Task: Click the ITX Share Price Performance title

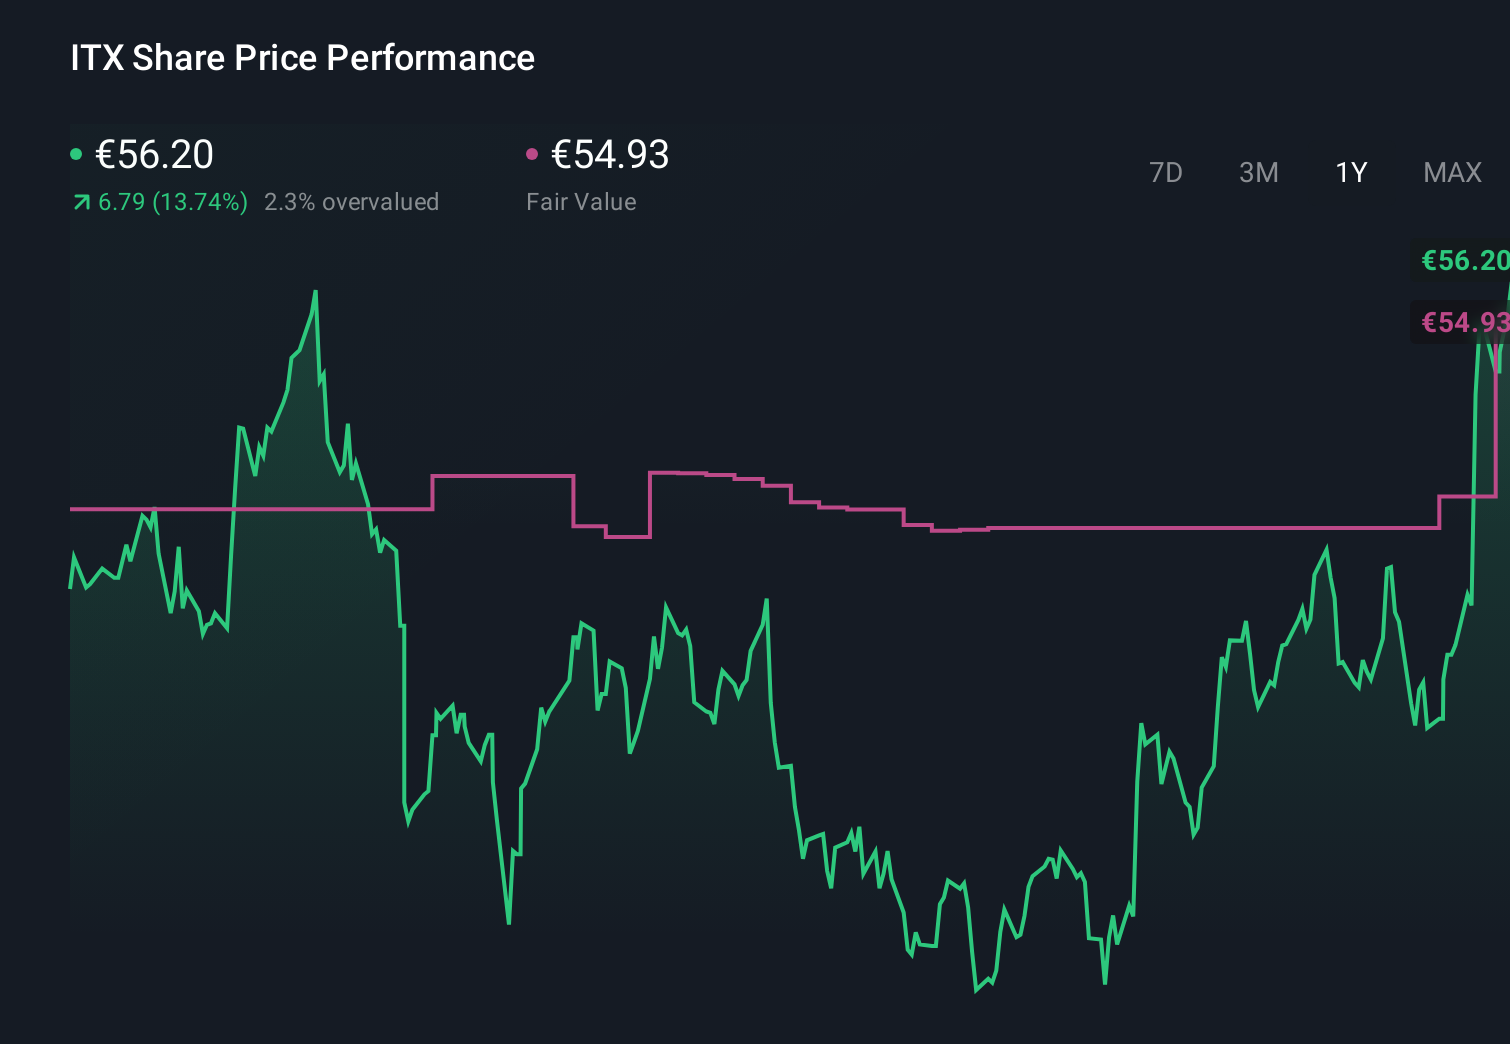Action: (301, 58)
